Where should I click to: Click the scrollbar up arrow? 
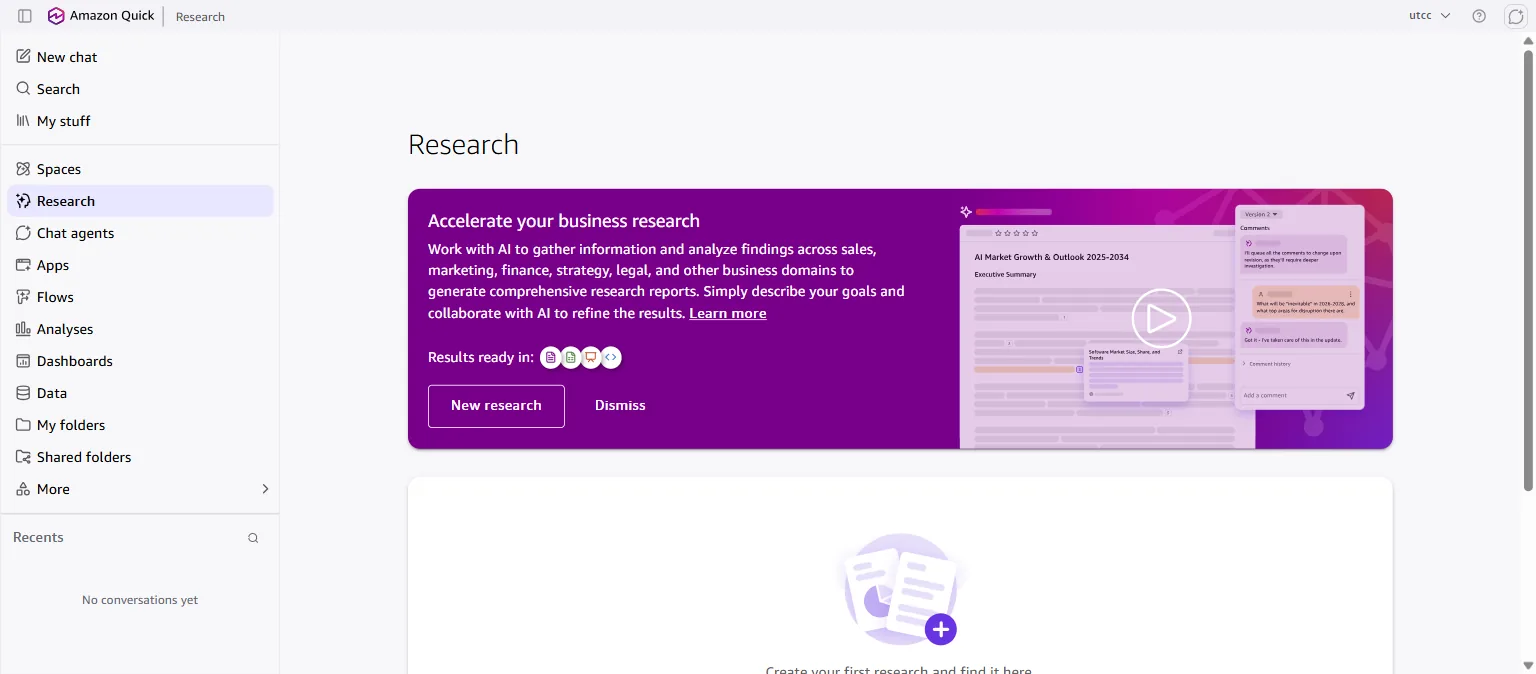click(1528, 40)
